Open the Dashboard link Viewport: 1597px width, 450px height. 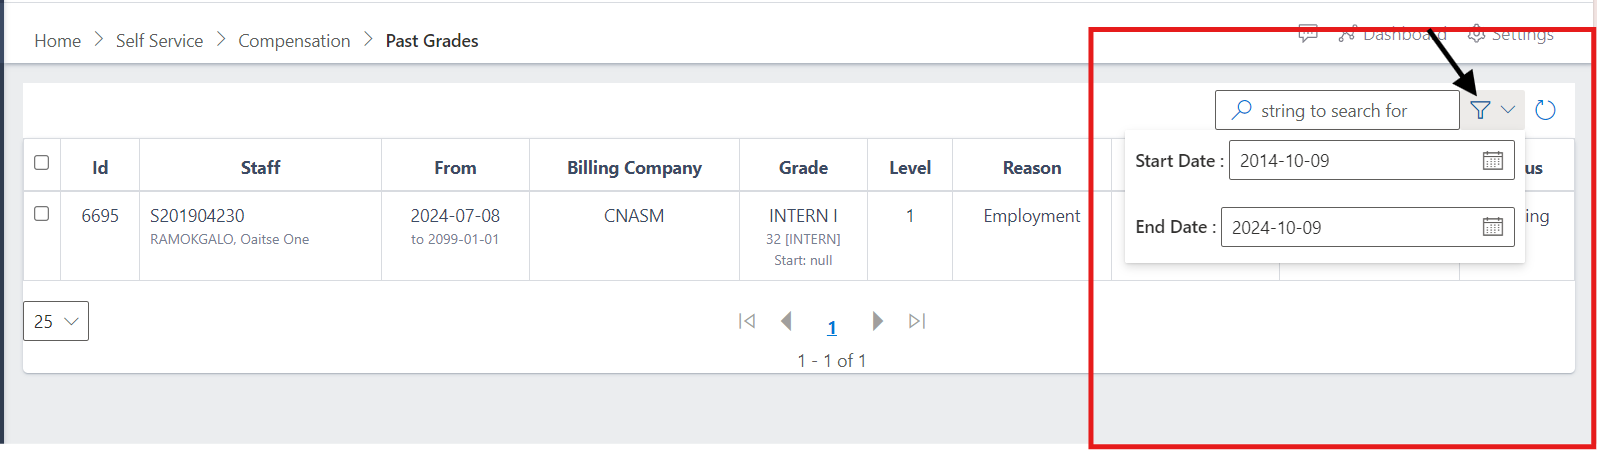1393,34
